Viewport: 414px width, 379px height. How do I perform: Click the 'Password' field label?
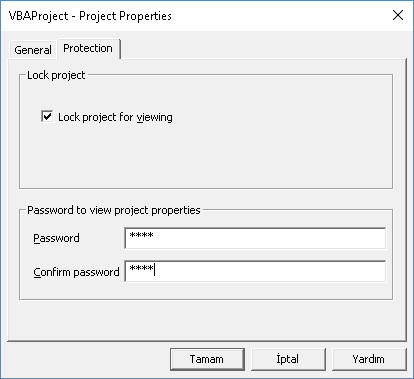coord(56,238)
